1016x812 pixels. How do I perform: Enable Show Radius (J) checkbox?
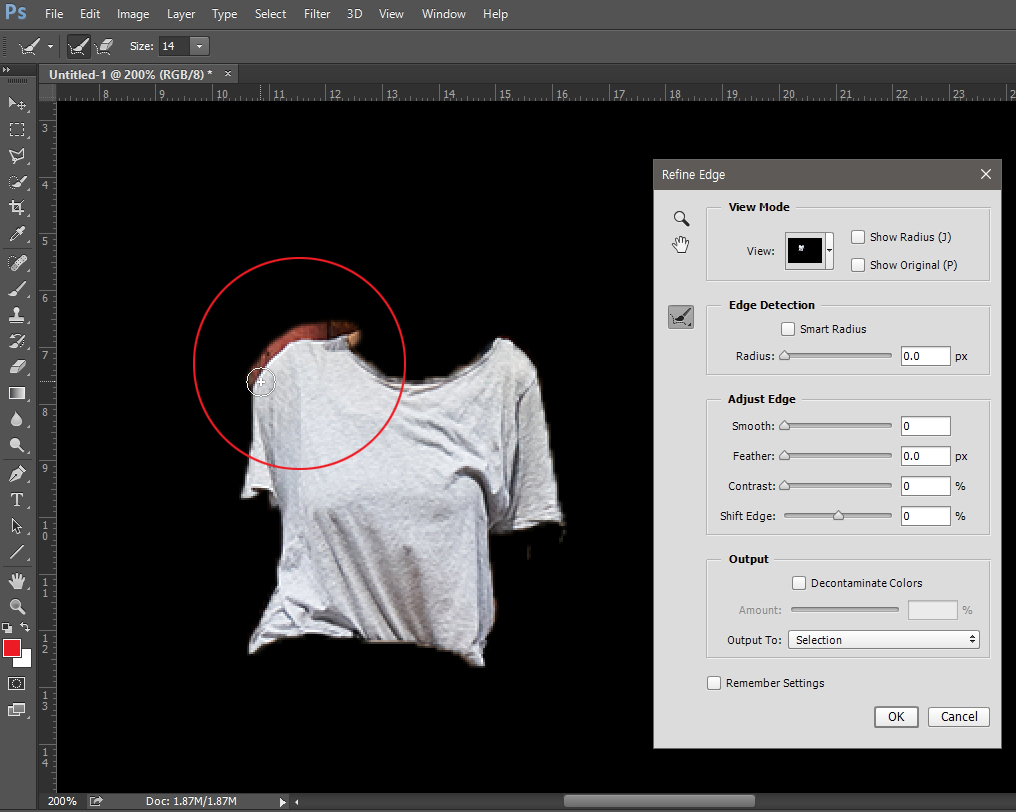pos(858,237)
